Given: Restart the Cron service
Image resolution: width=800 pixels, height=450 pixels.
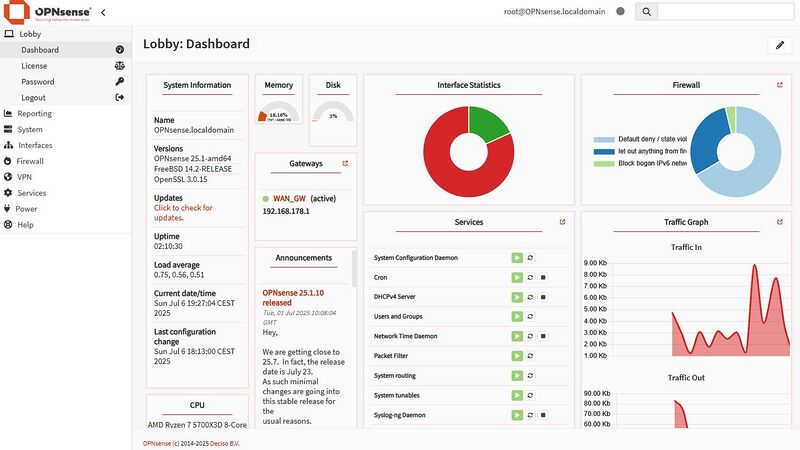Looking at the screenshot, I should coord(530,278).
